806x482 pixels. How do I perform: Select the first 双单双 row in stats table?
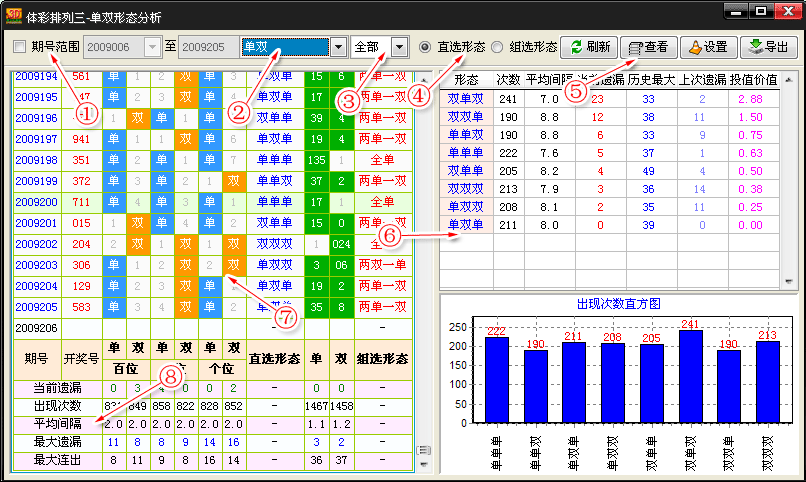[x=465, y=99]
